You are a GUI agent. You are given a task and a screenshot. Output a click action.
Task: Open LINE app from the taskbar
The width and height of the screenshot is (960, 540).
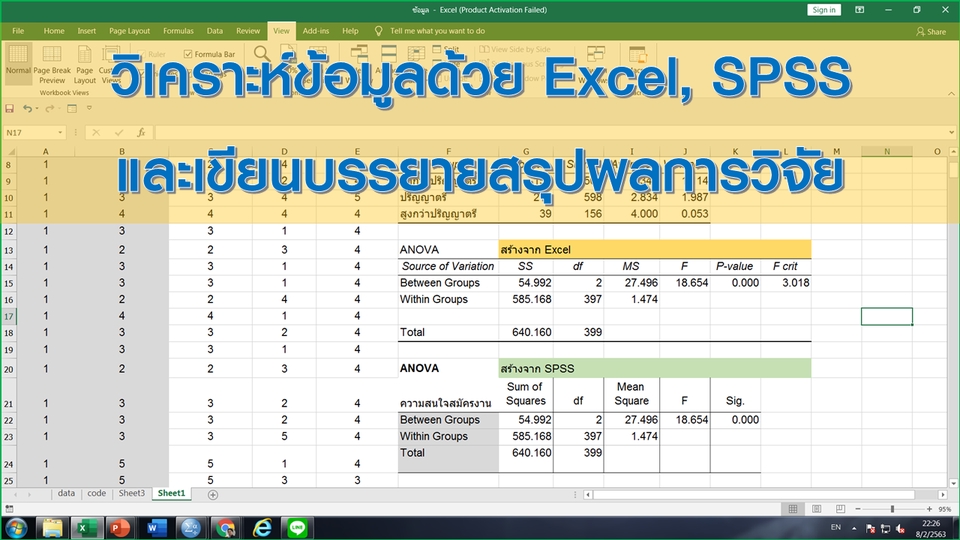297,528
